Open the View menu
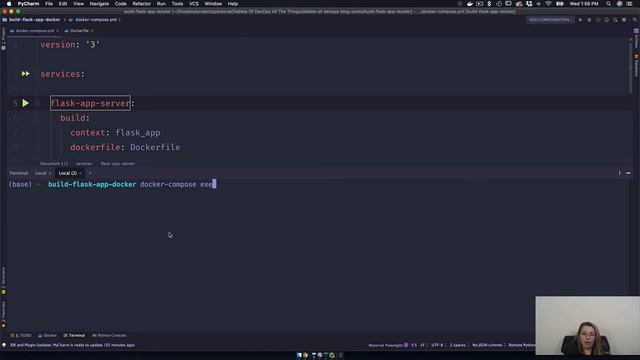640x360 pixels. pos(78,4)
